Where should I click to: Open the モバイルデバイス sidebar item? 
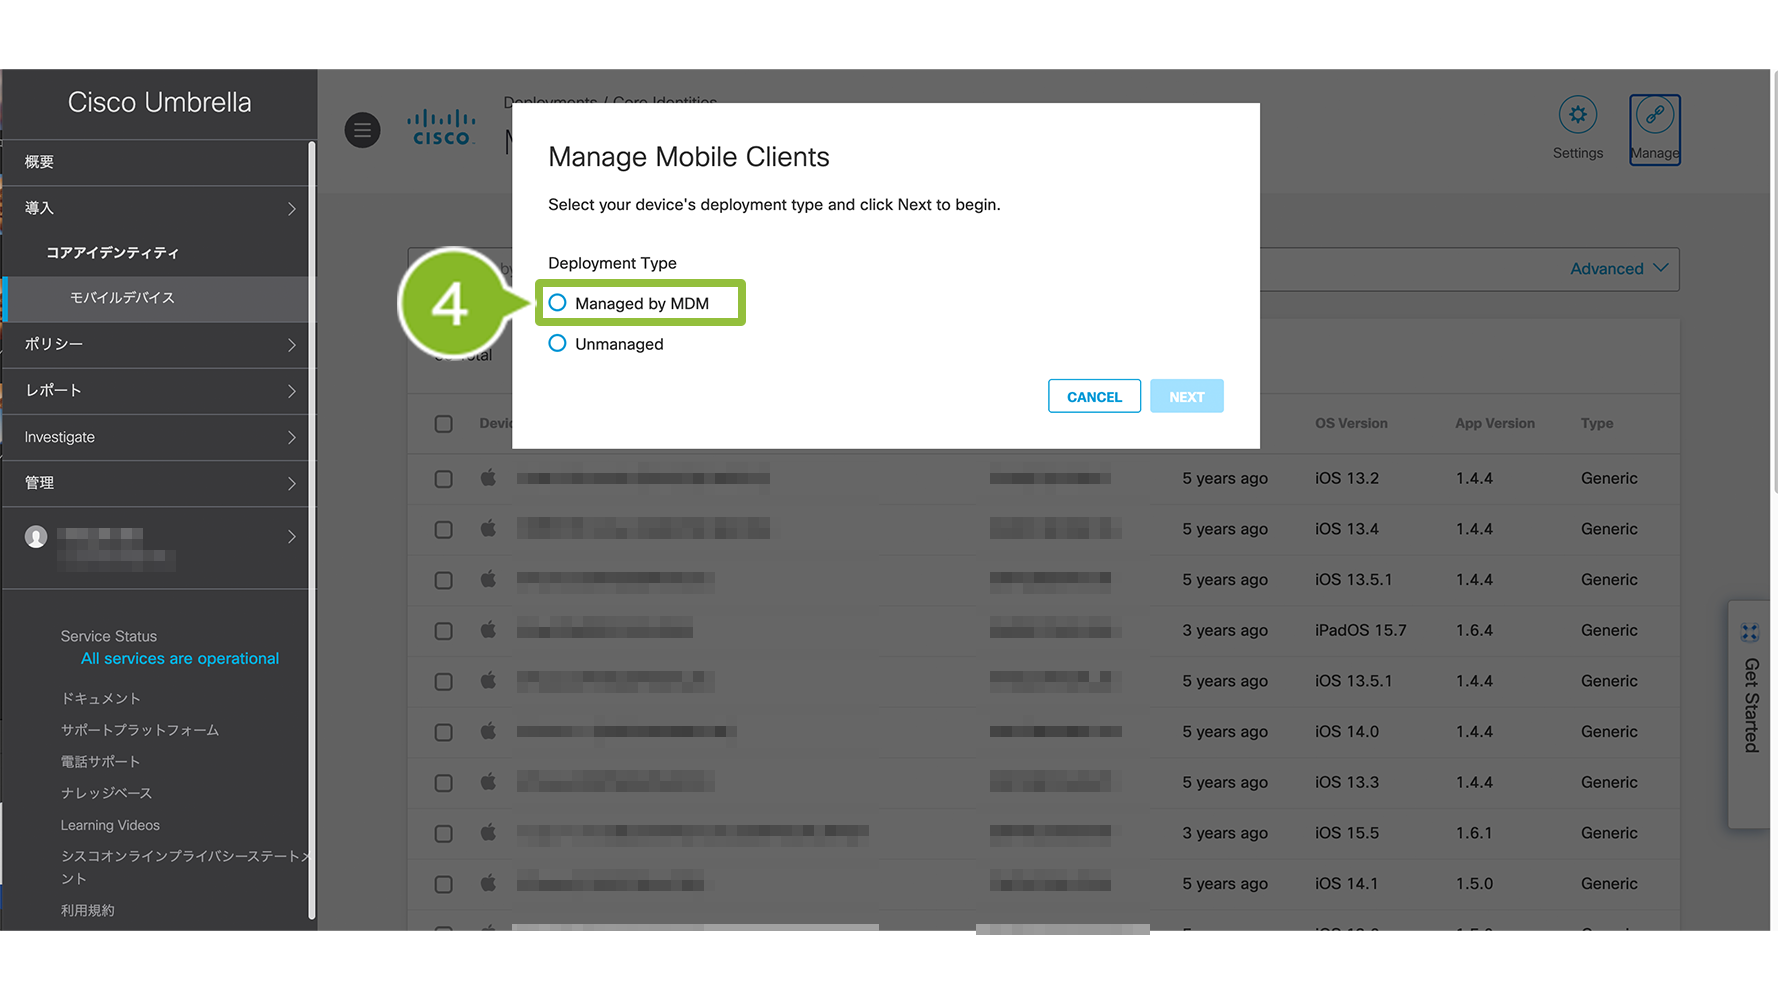coord(122,298)
